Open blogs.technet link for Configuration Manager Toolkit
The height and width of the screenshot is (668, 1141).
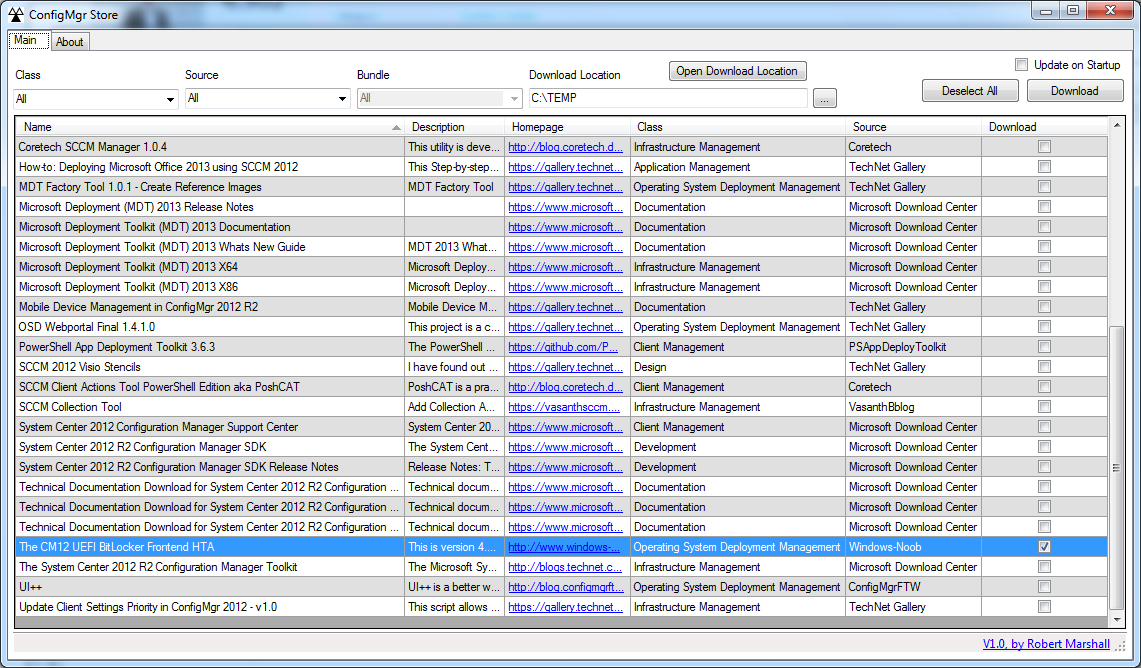(x=565, y=567)
